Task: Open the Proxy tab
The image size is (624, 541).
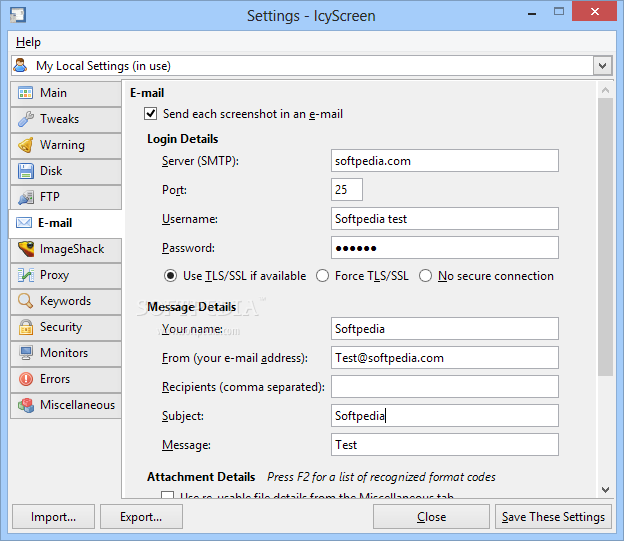Action: coord(66,275)
